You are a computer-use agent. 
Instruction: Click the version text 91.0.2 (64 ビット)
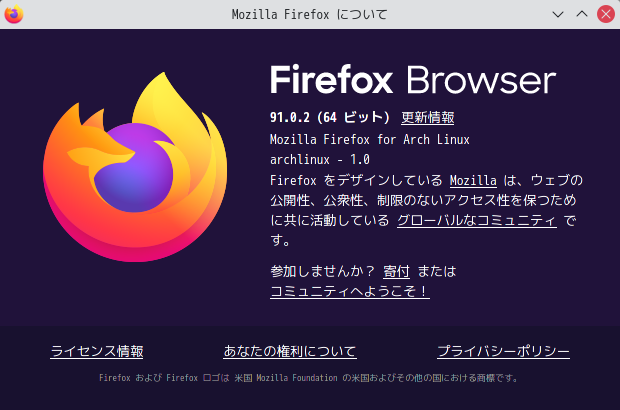coord(330,117)
